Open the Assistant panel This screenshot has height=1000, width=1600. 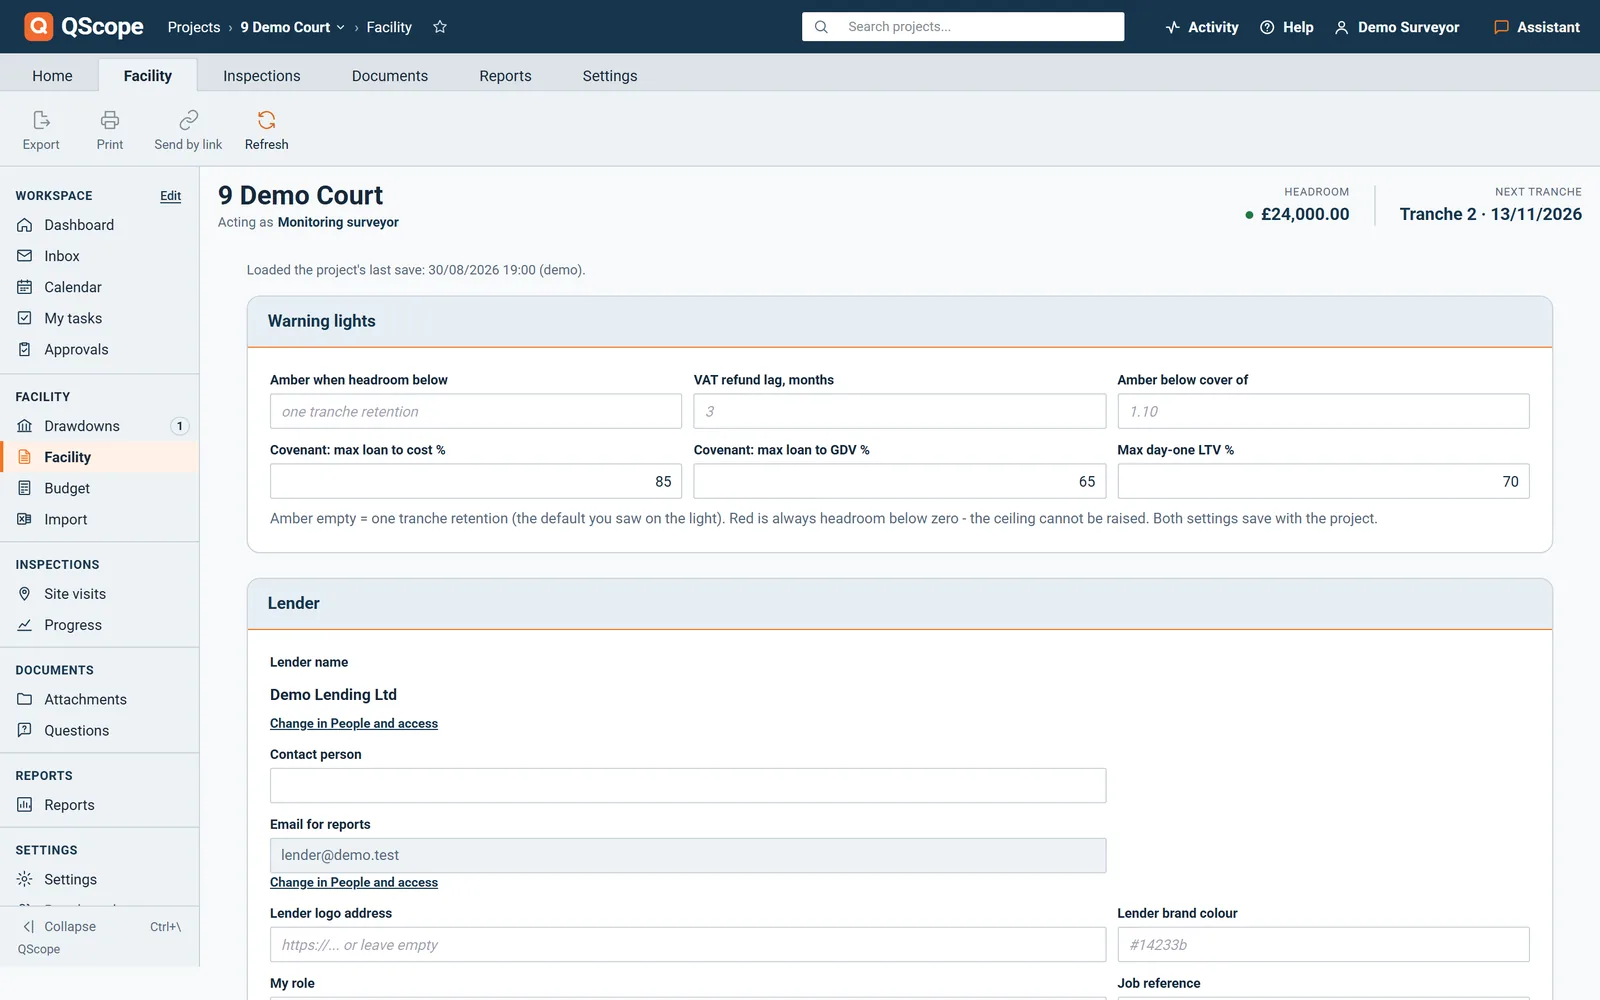(1537, 27)
